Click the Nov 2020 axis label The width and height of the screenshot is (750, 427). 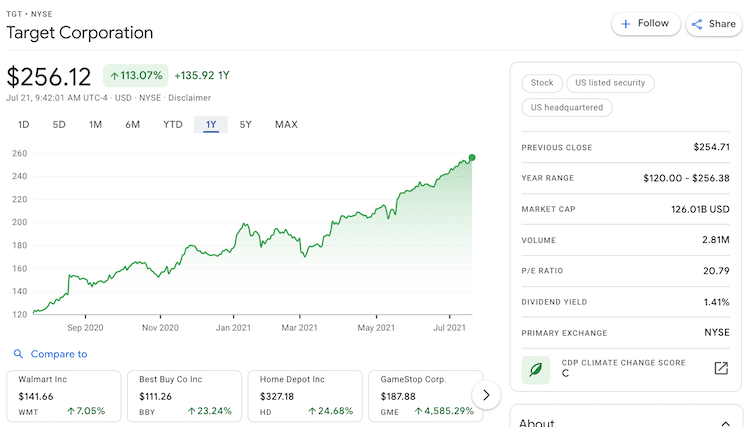160,328
